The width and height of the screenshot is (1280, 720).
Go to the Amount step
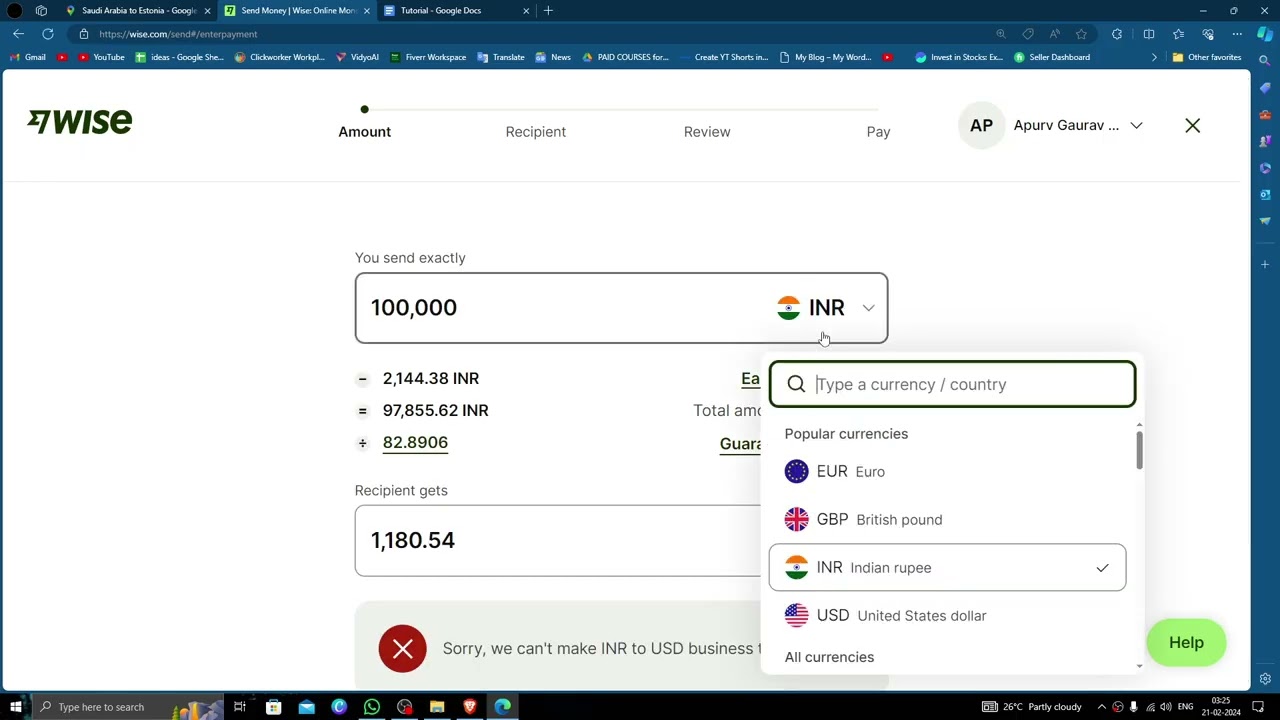pos(364,132)
